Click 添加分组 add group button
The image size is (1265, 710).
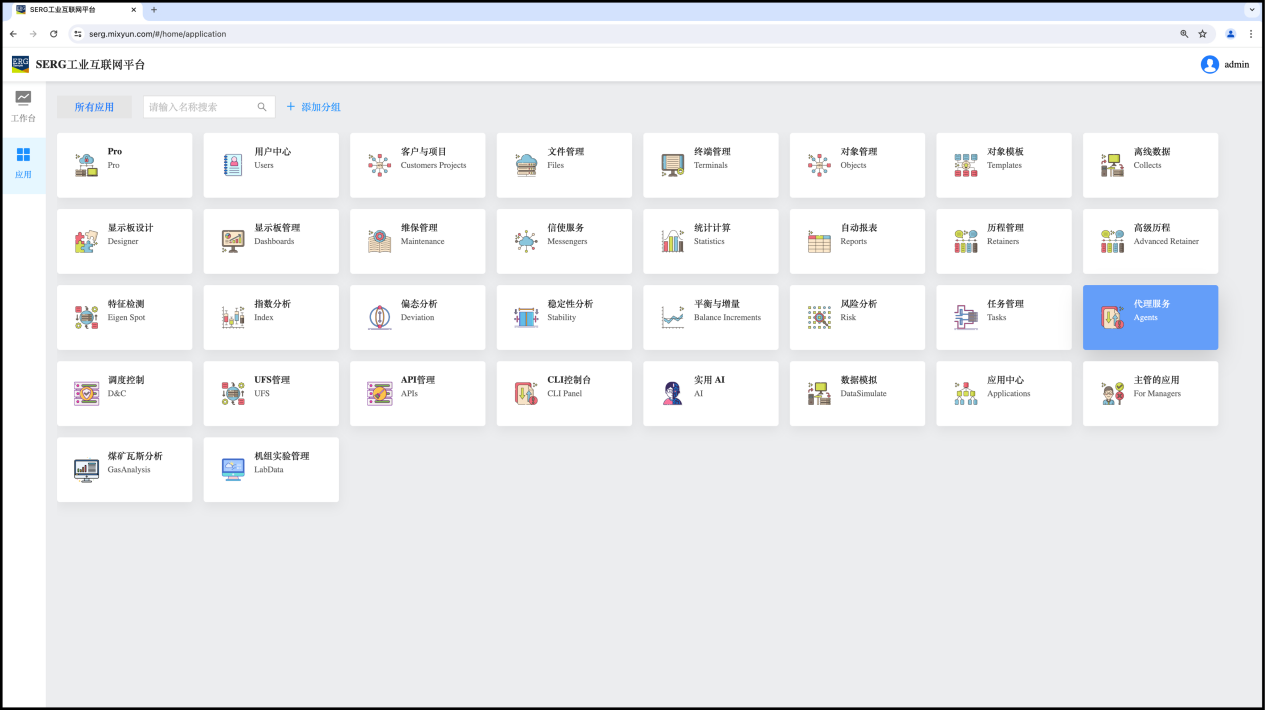coord(313,107)
